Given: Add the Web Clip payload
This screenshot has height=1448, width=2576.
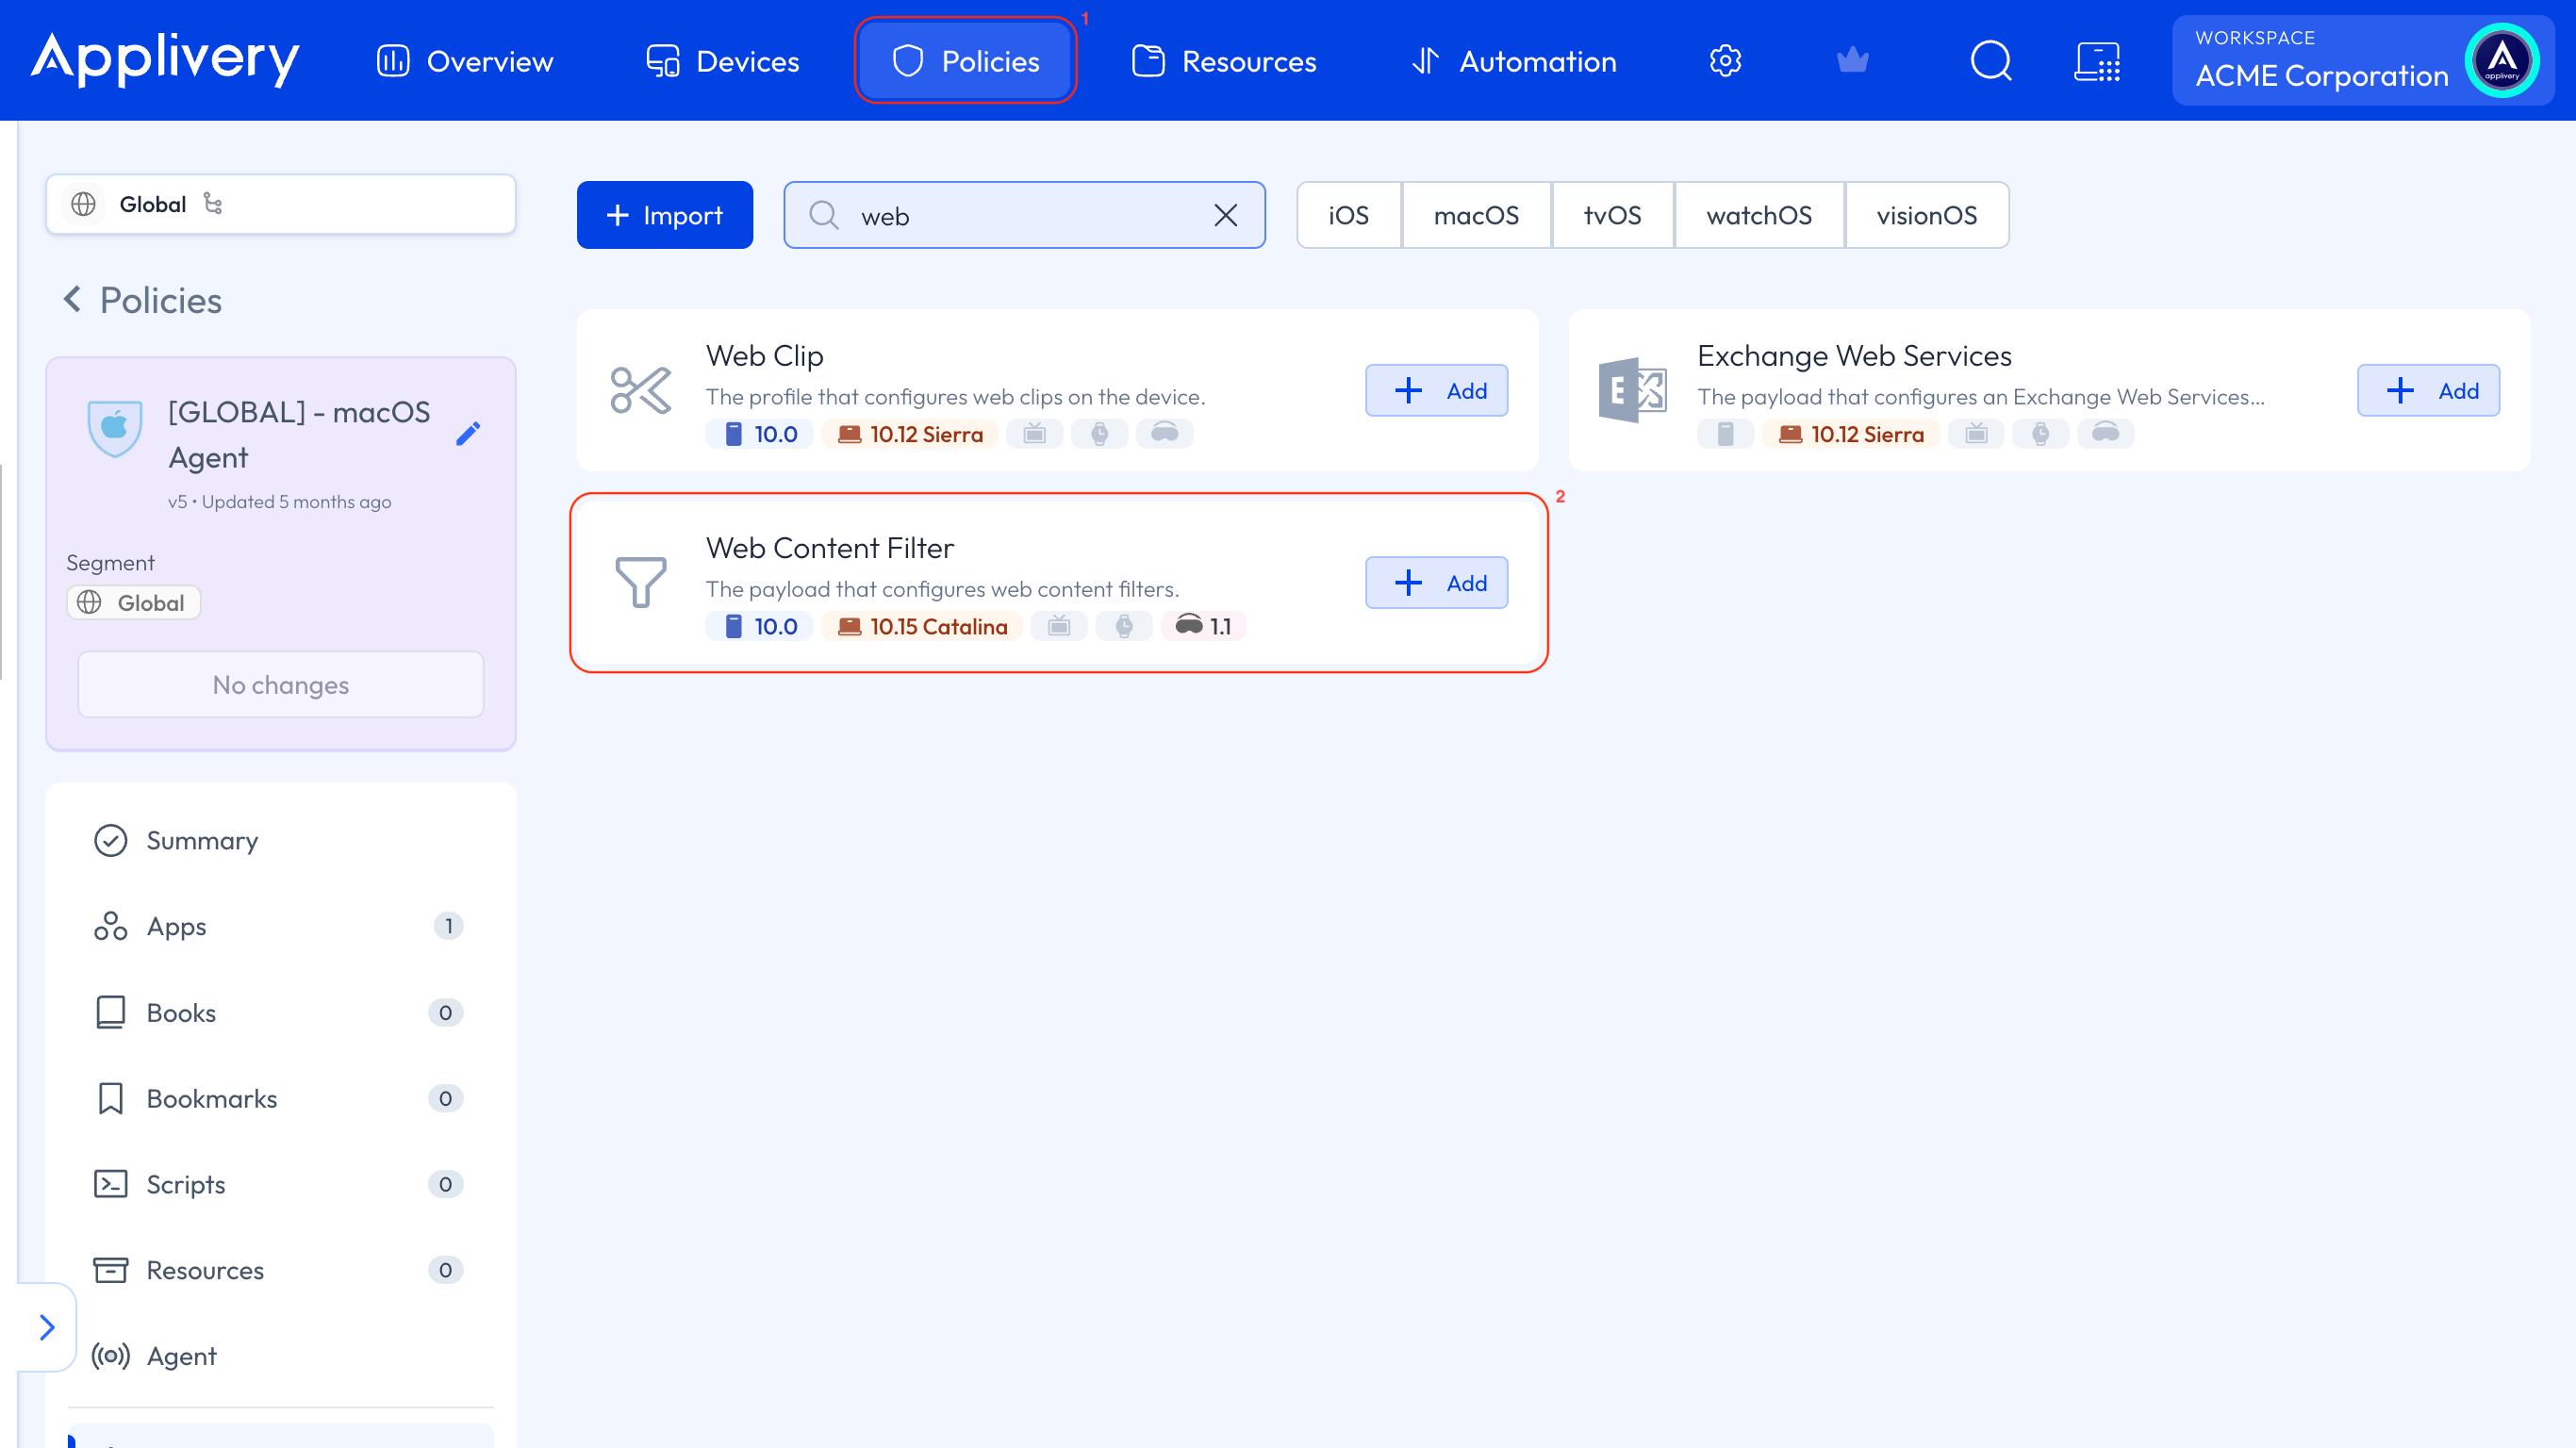Looking at the screenshot, I should pos(1437,391).
